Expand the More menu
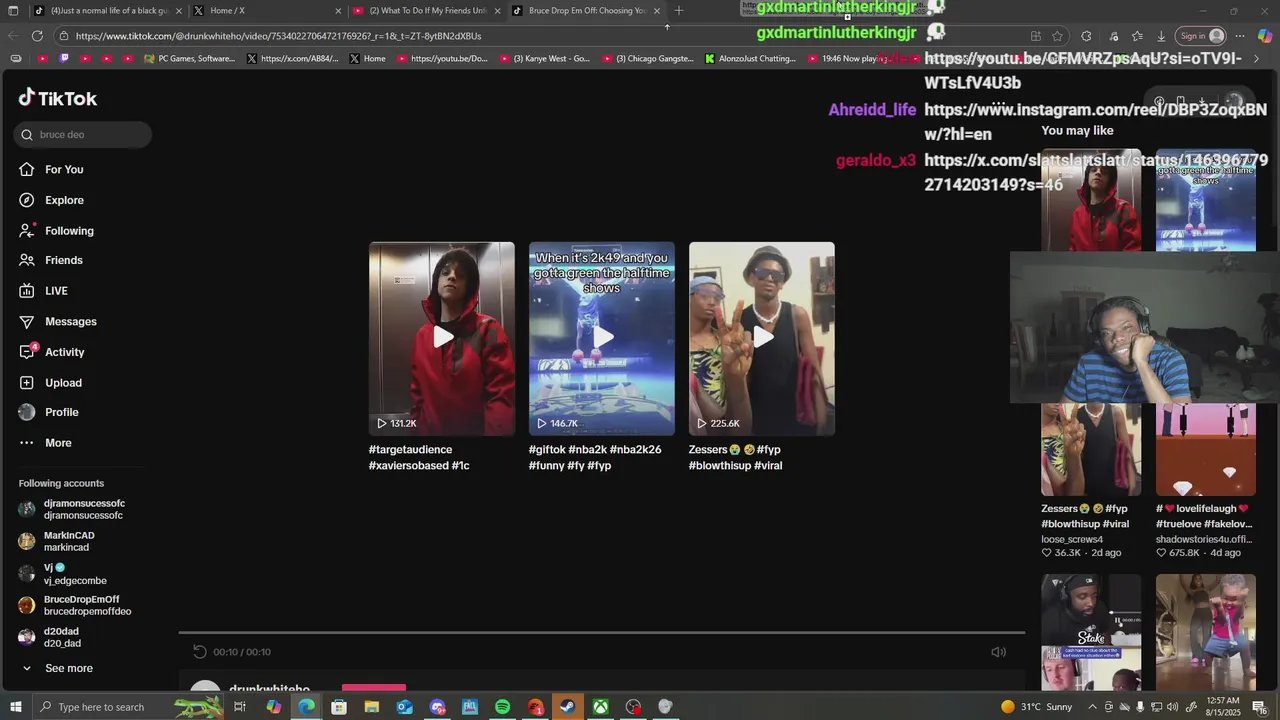The height and width of the screenshot is (720, 1280). point(58,443)
